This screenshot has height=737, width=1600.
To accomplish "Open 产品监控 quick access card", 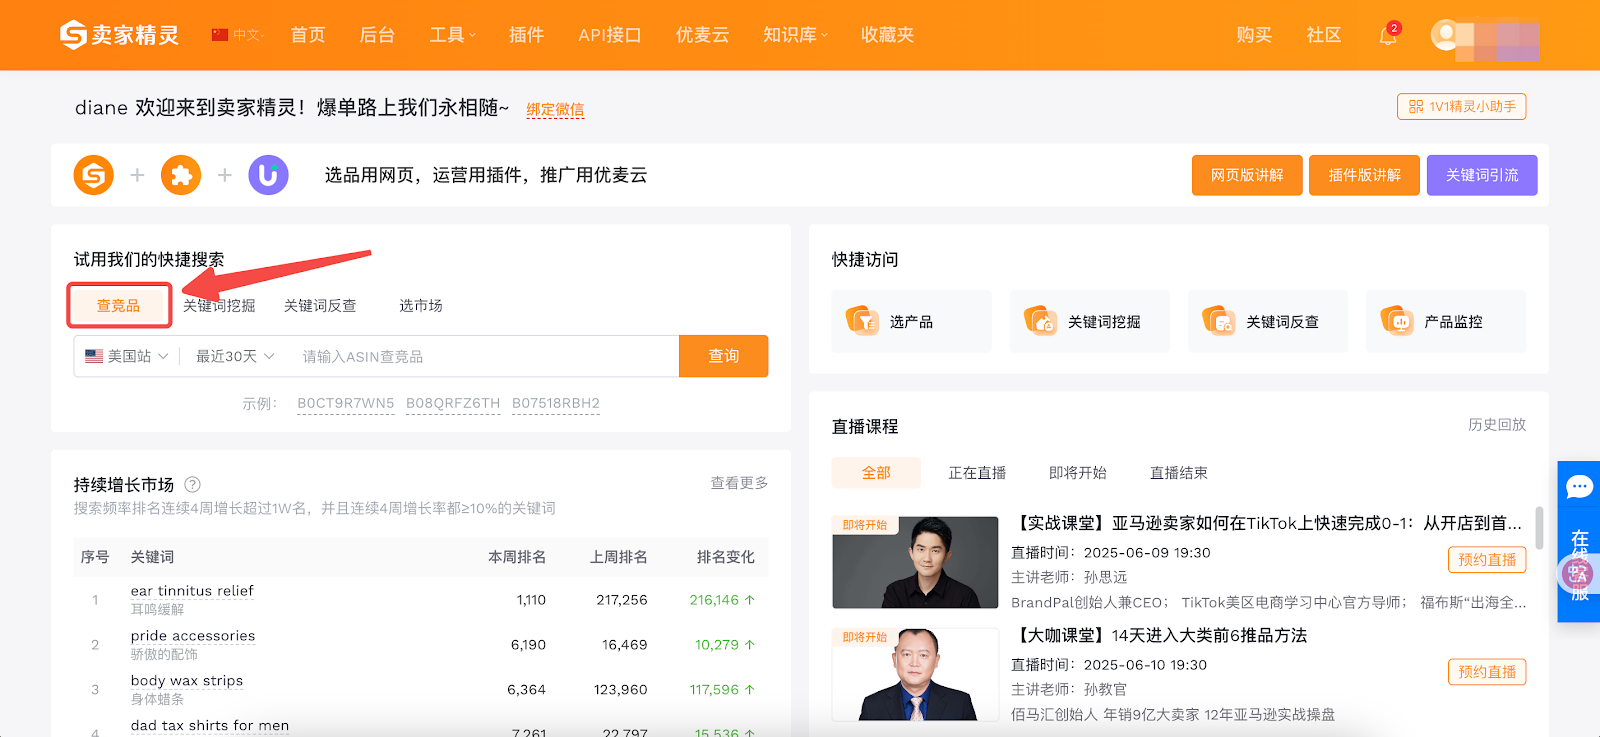I will 1446,322.
